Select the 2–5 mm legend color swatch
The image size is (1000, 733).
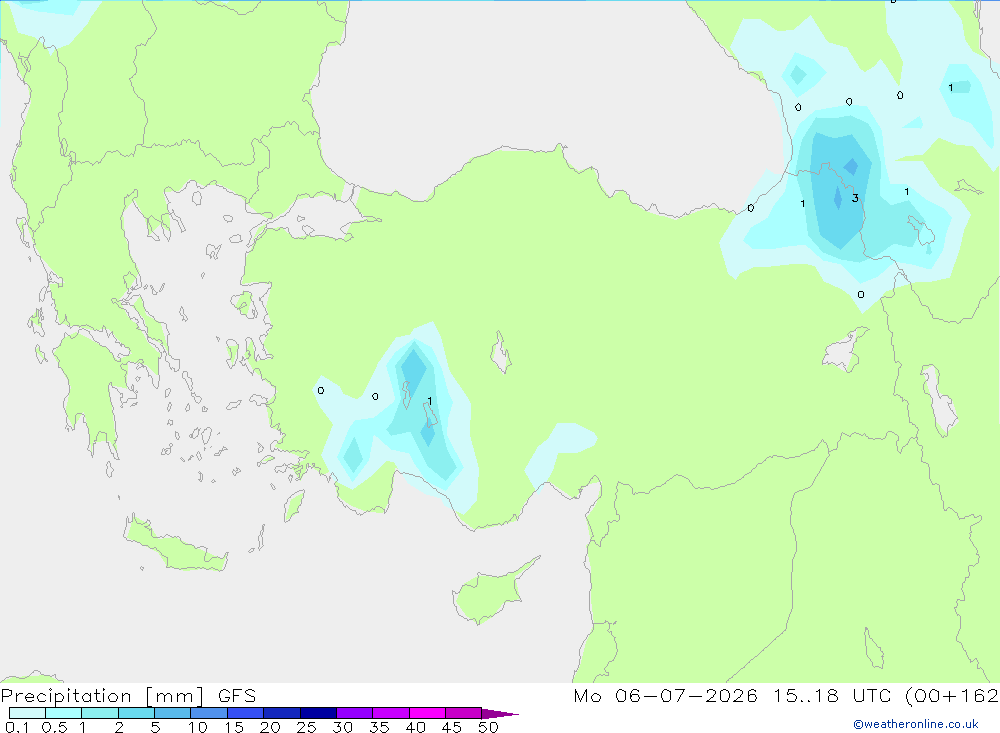tap(136, 713)
